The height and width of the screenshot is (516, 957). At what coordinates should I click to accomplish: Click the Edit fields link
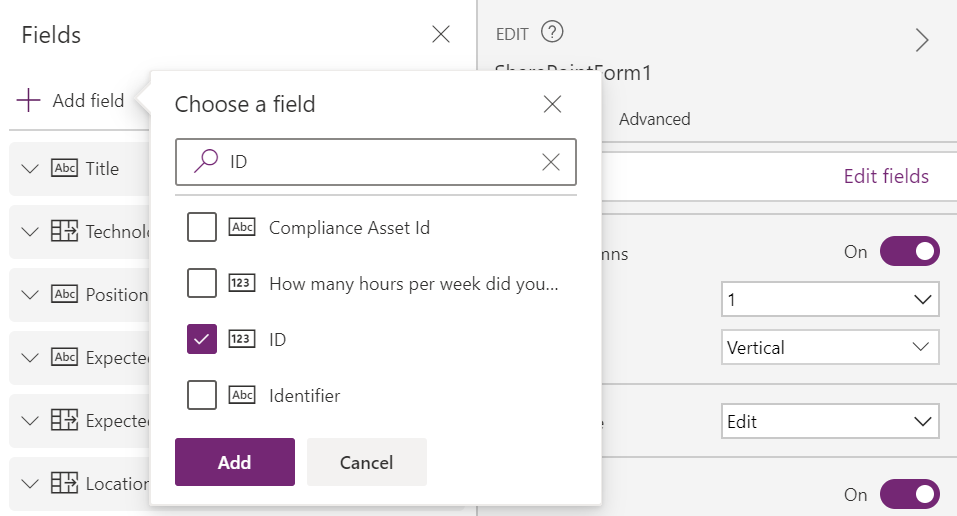click(x=886, y=176)
